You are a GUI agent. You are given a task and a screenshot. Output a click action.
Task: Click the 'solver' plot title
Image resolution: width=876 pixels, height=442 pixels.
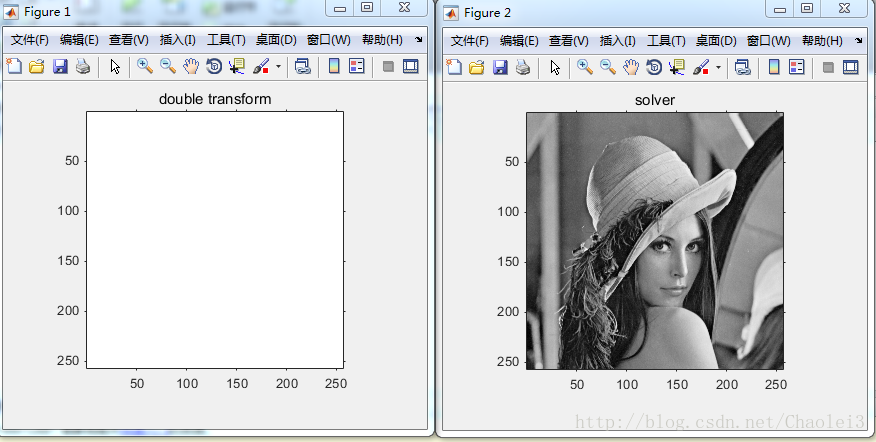pyautogui.click(x=655, y=100)
